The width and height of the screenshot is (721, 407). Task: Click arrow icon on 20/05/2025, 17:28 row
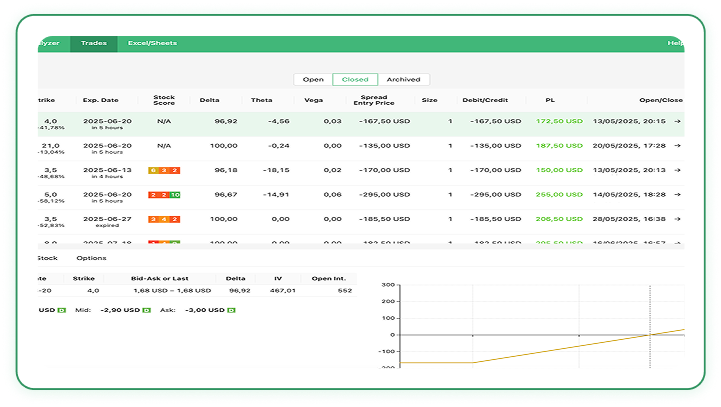click(x=677, y=146)
